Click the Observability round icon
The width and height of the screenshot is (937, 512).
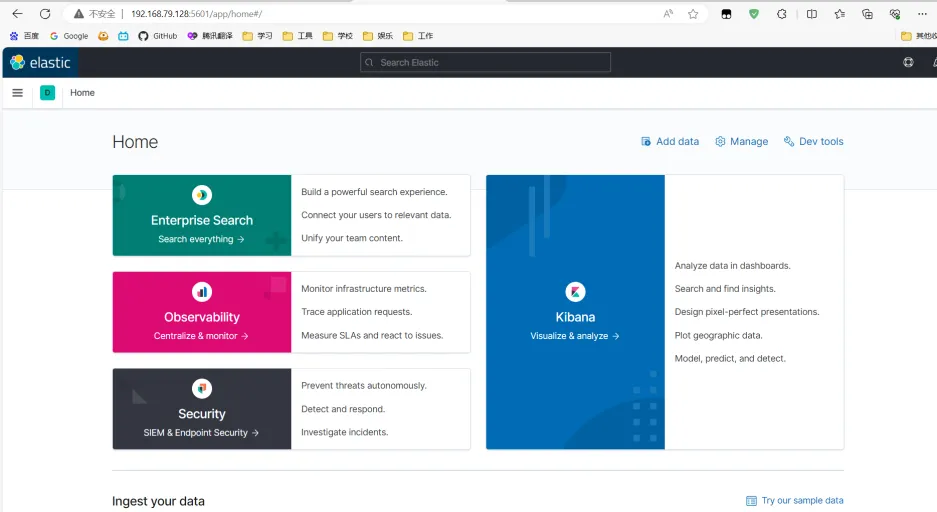pos(202,292)
